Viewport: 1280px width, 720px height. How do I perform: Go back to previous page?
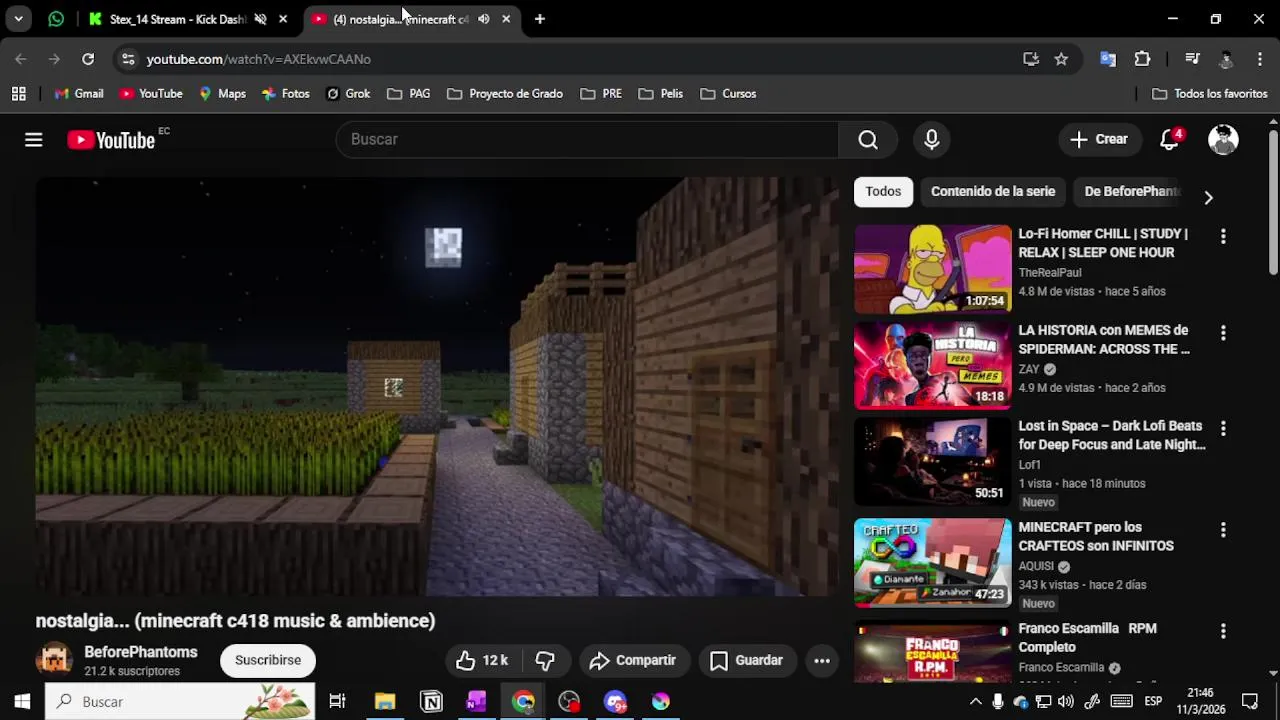[21, 59]
